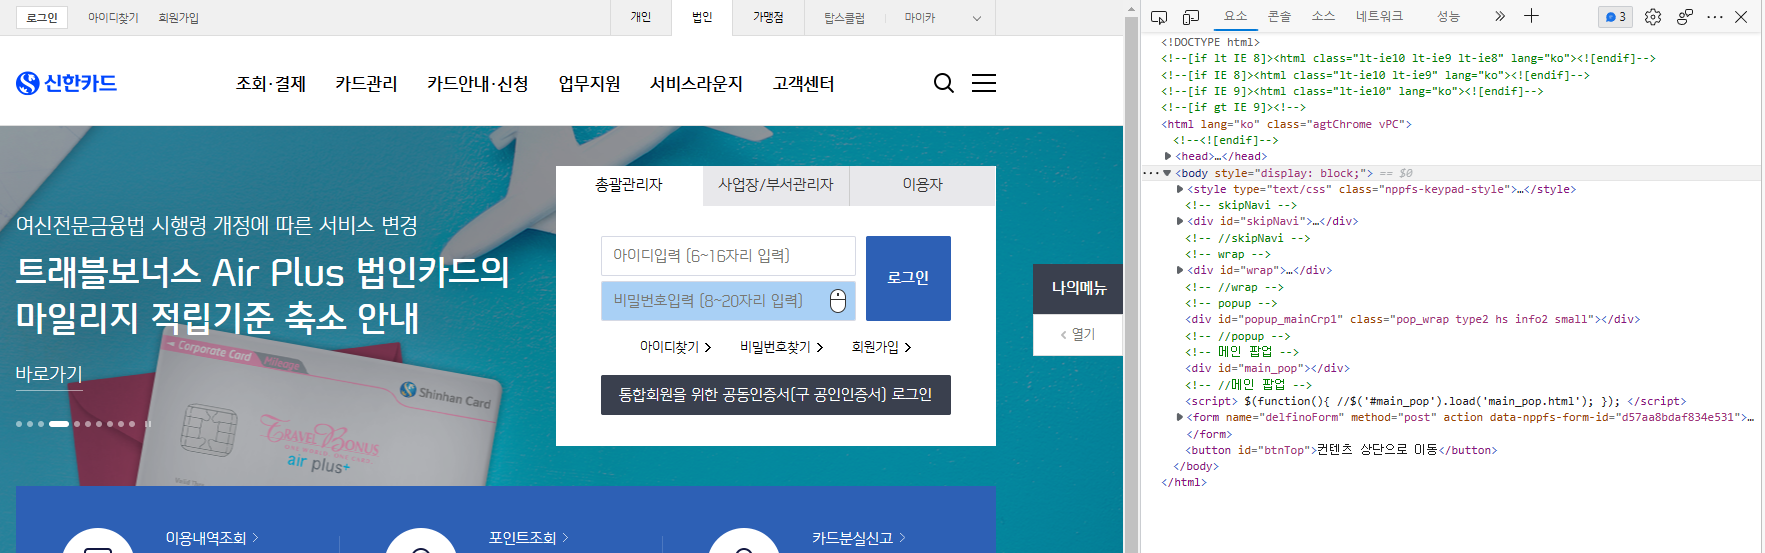Switch to DevTools 요소 tab
This screenshot has height=553, width=1765.
(x=1236, y=16)
